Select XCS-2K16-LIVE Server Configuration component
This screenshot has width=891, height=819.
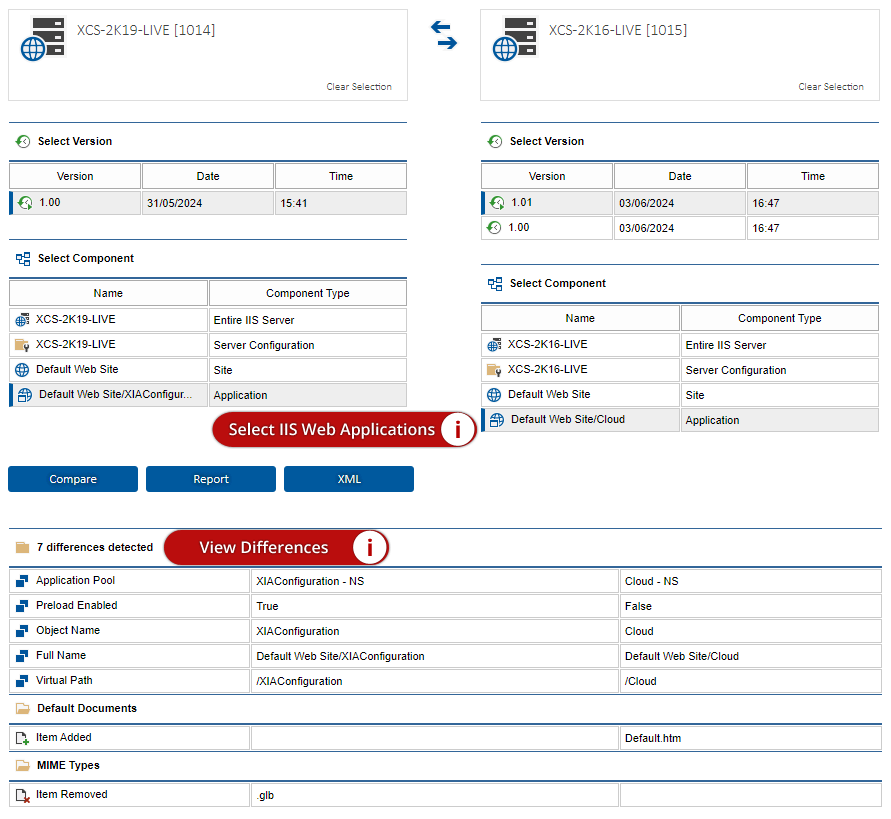(548, 370)
